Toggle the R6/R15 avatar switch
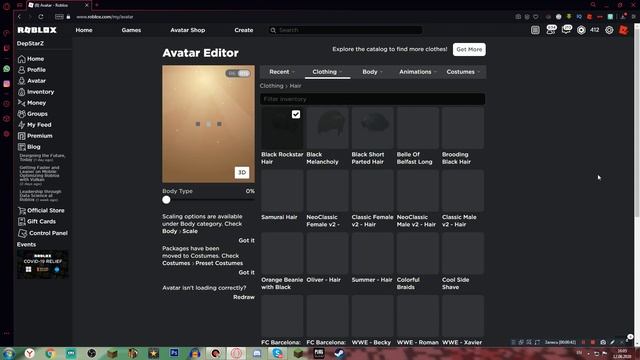 (238, 73)
